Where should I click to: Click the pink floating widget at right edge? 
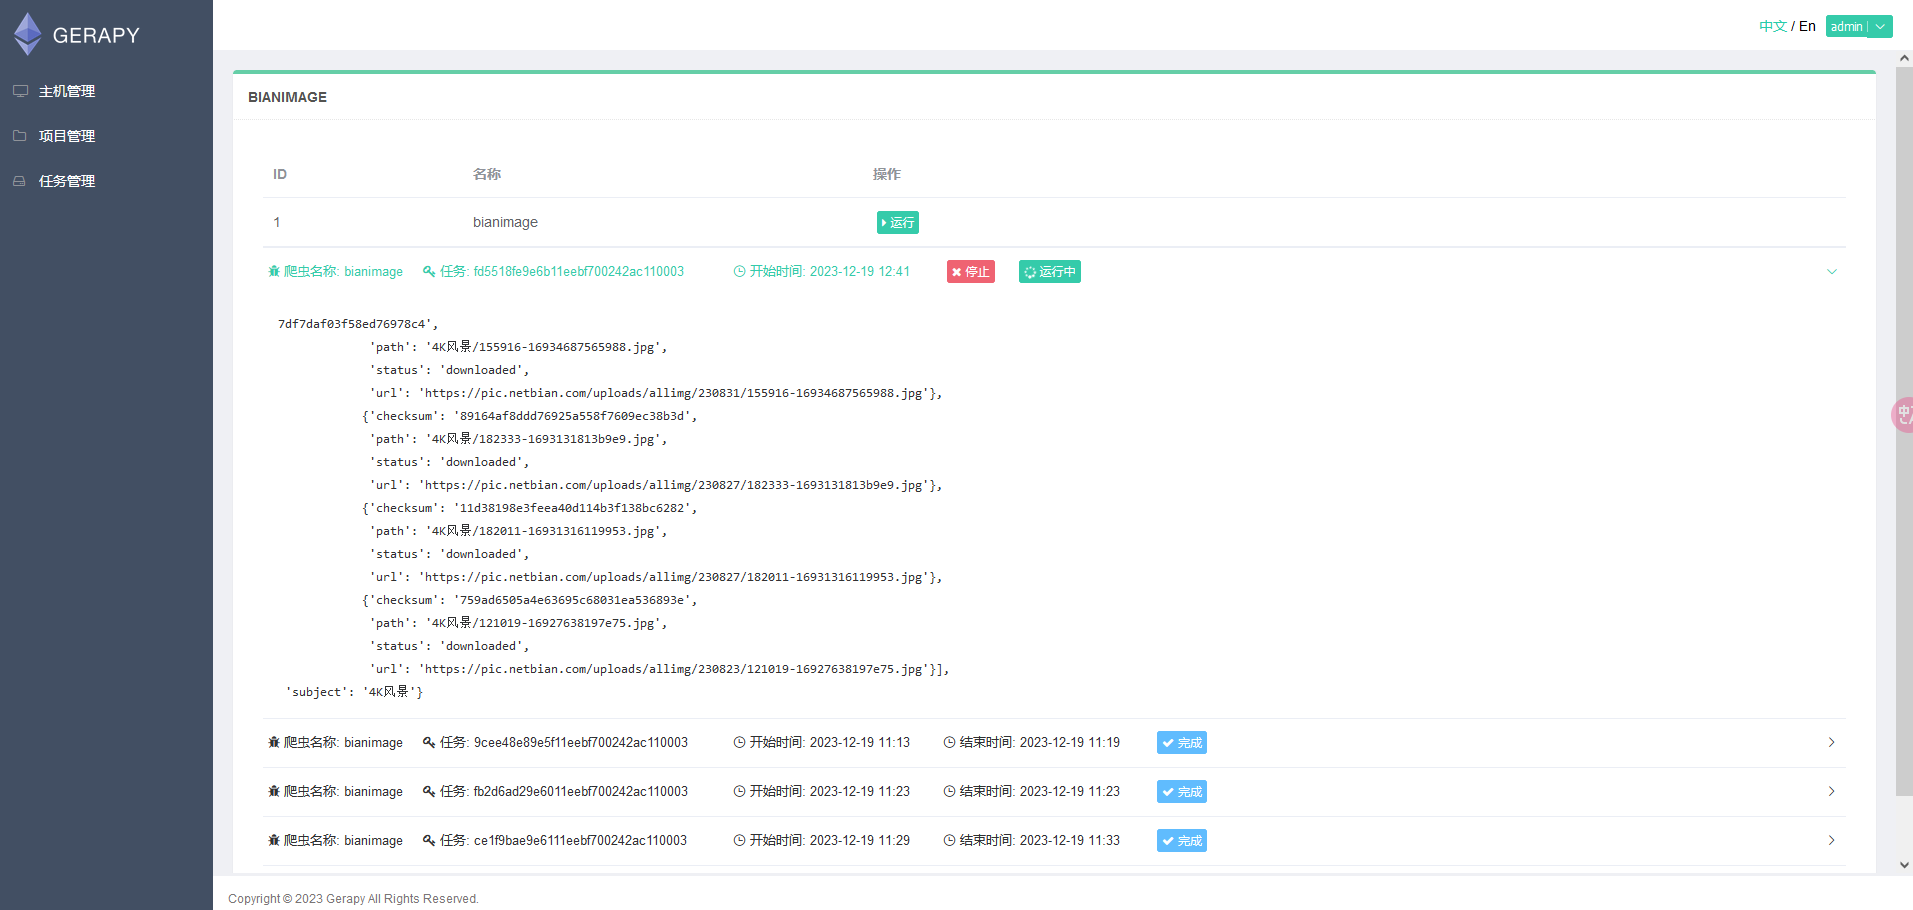(x=1901, y=414)
